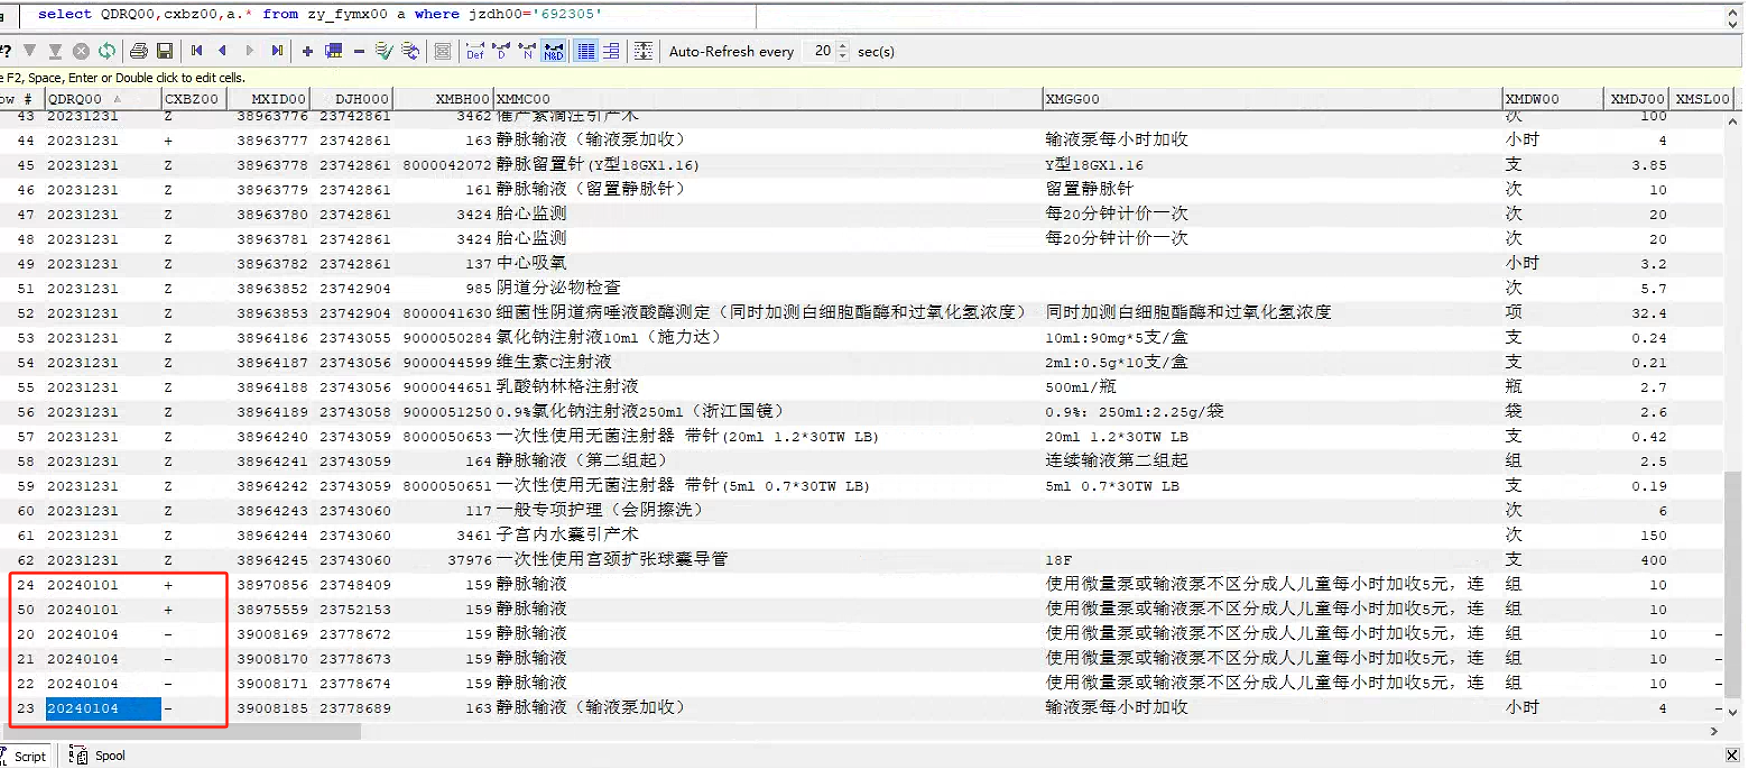The height and width of the screenshot is (768, 1746).
Task: Delete the current row with minus icon
Action: [359, 51]
